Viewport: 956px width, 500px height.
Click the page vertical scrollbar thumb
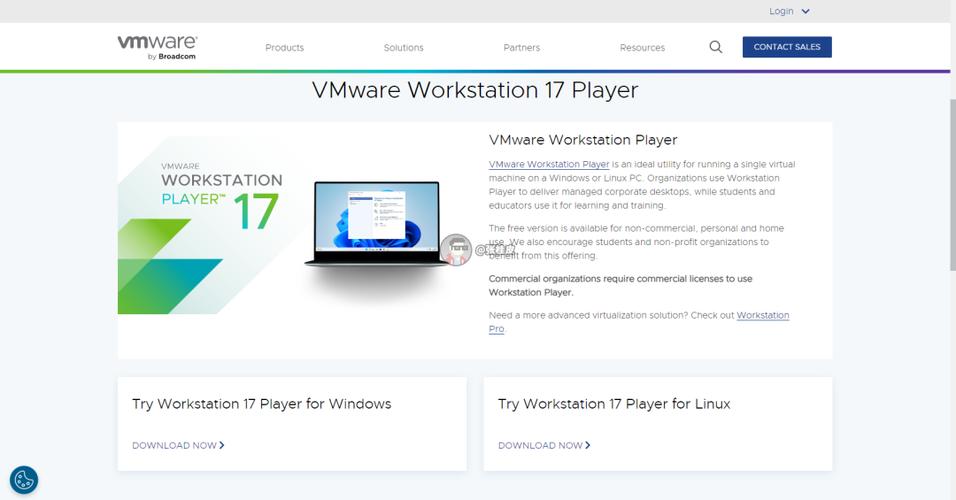(952, 183)
